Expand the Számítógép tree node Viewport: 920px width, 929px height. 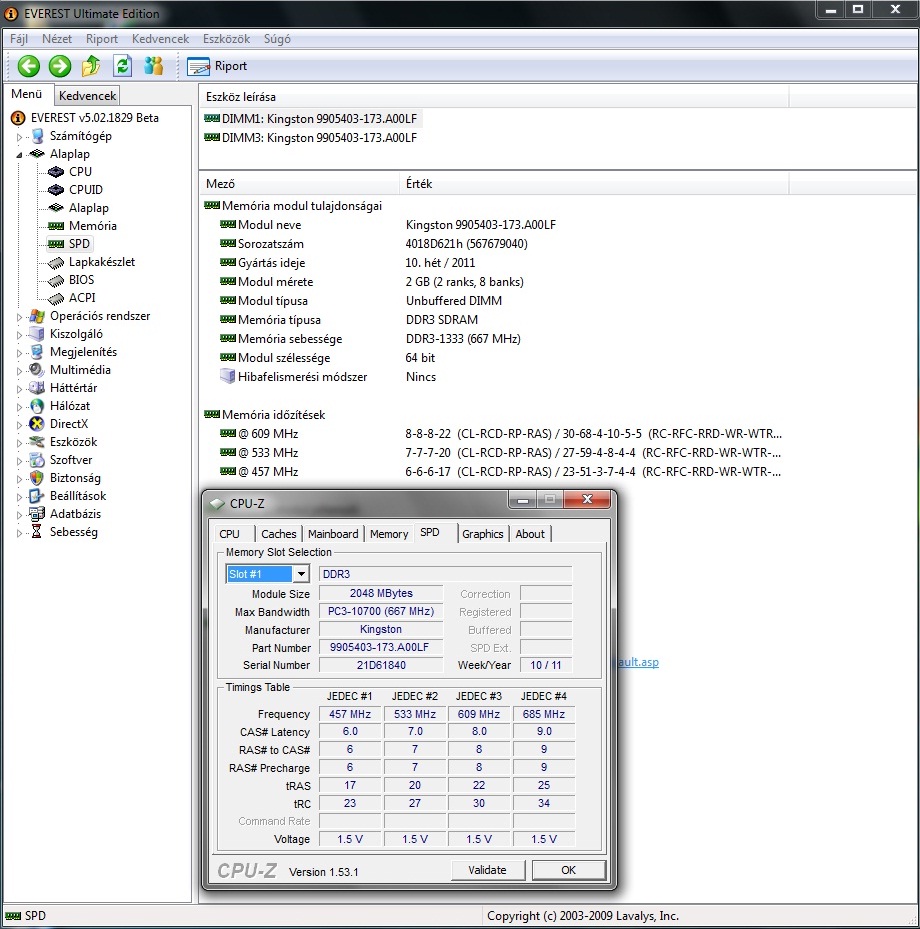pos(20,137)
